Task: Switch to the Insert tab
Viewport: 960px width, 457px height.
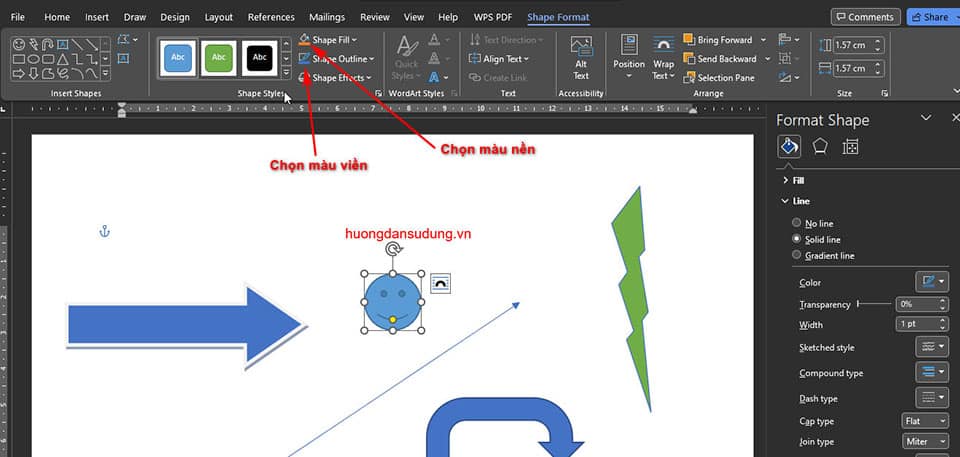Action: 97,17
